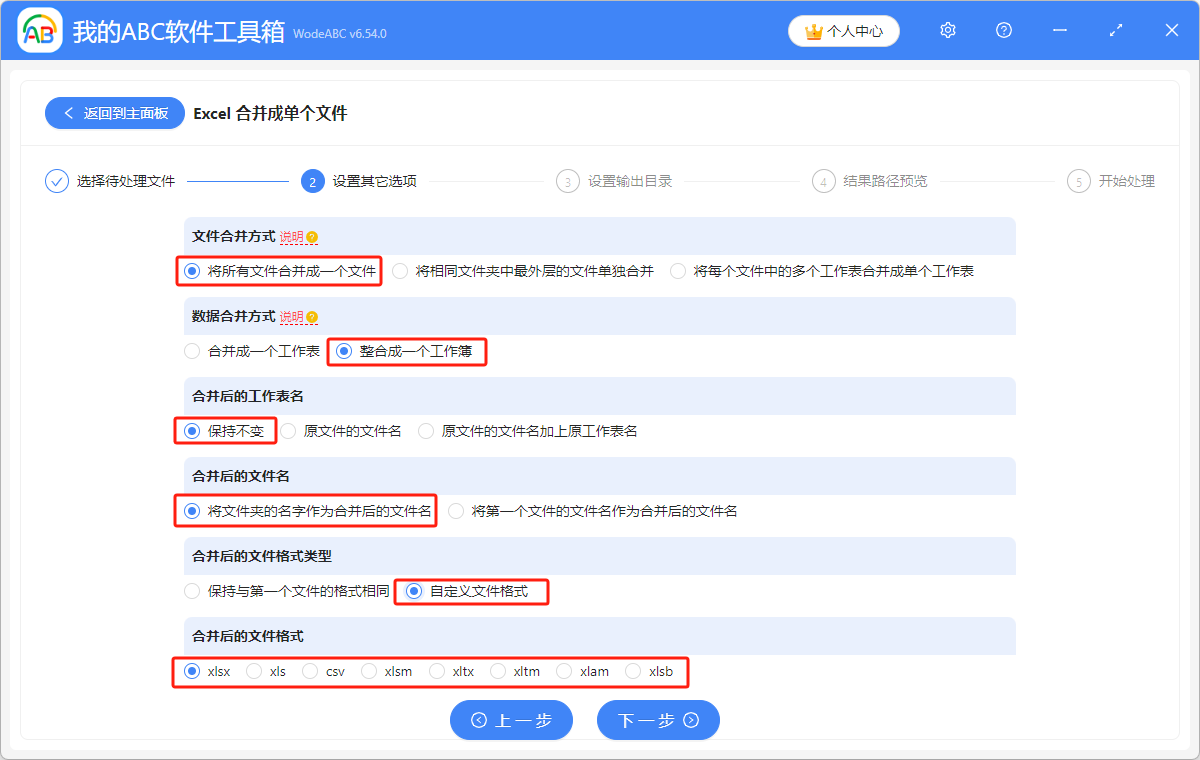This screenshot has width=1200, height=760.
Task: Click the AB app logo icon
Action: (x=39, y=30)
